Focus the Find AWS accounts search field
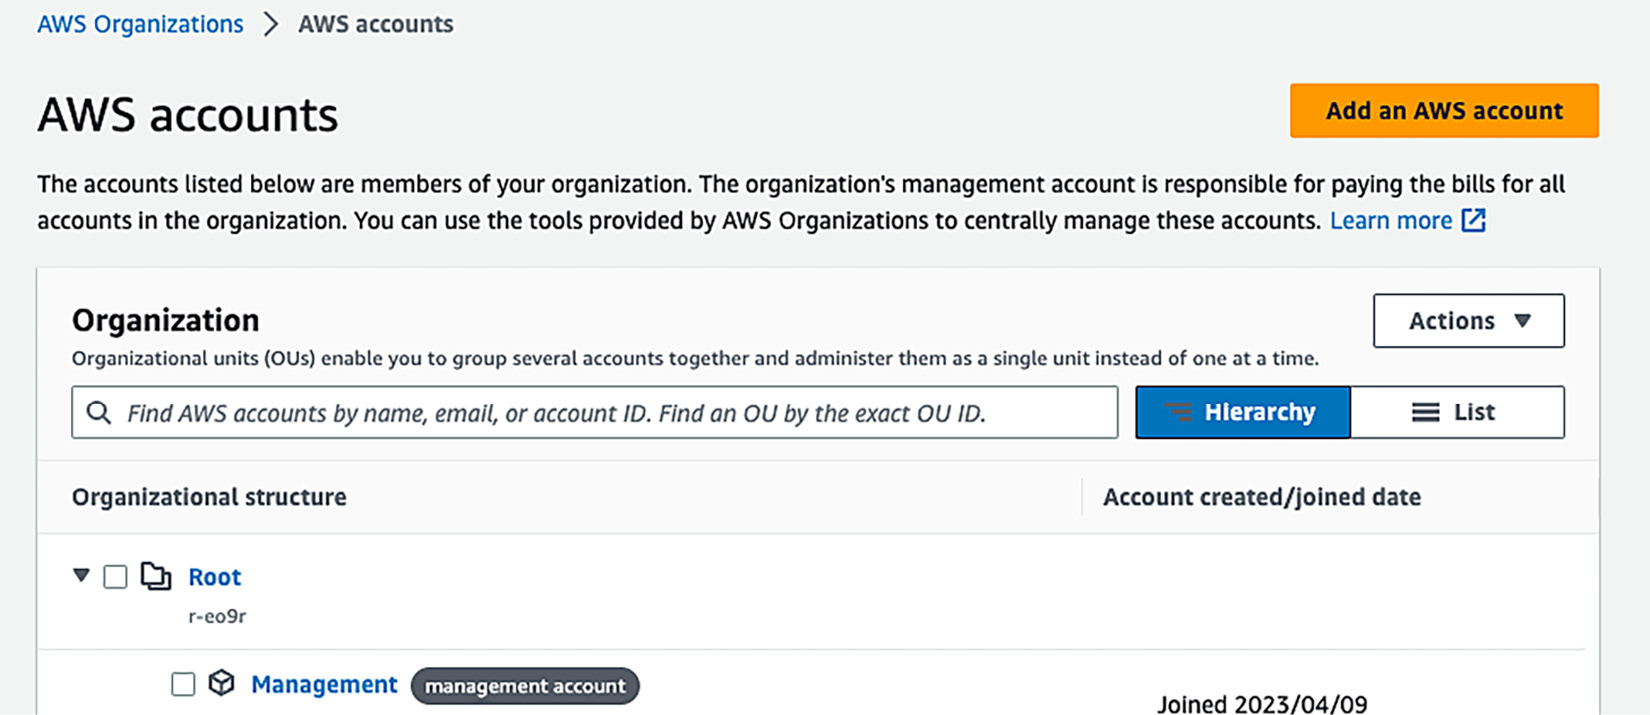 [x=594, y=412]
